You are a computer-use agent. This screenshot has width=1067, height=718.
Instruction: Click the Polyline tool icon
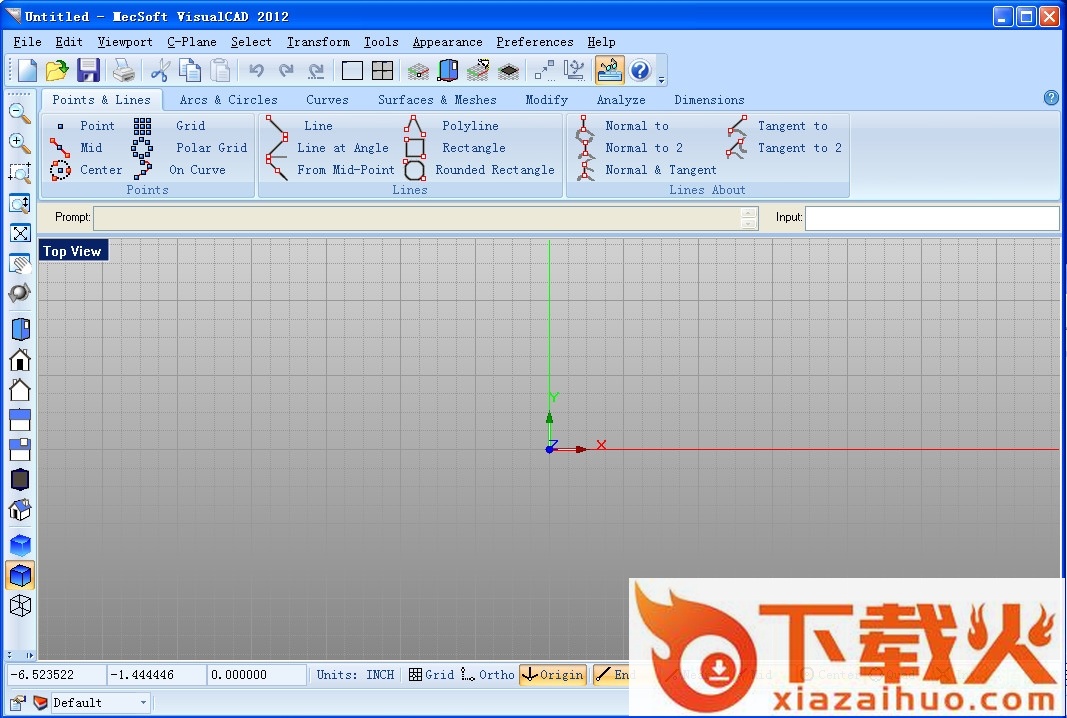[x=414, y=125]
